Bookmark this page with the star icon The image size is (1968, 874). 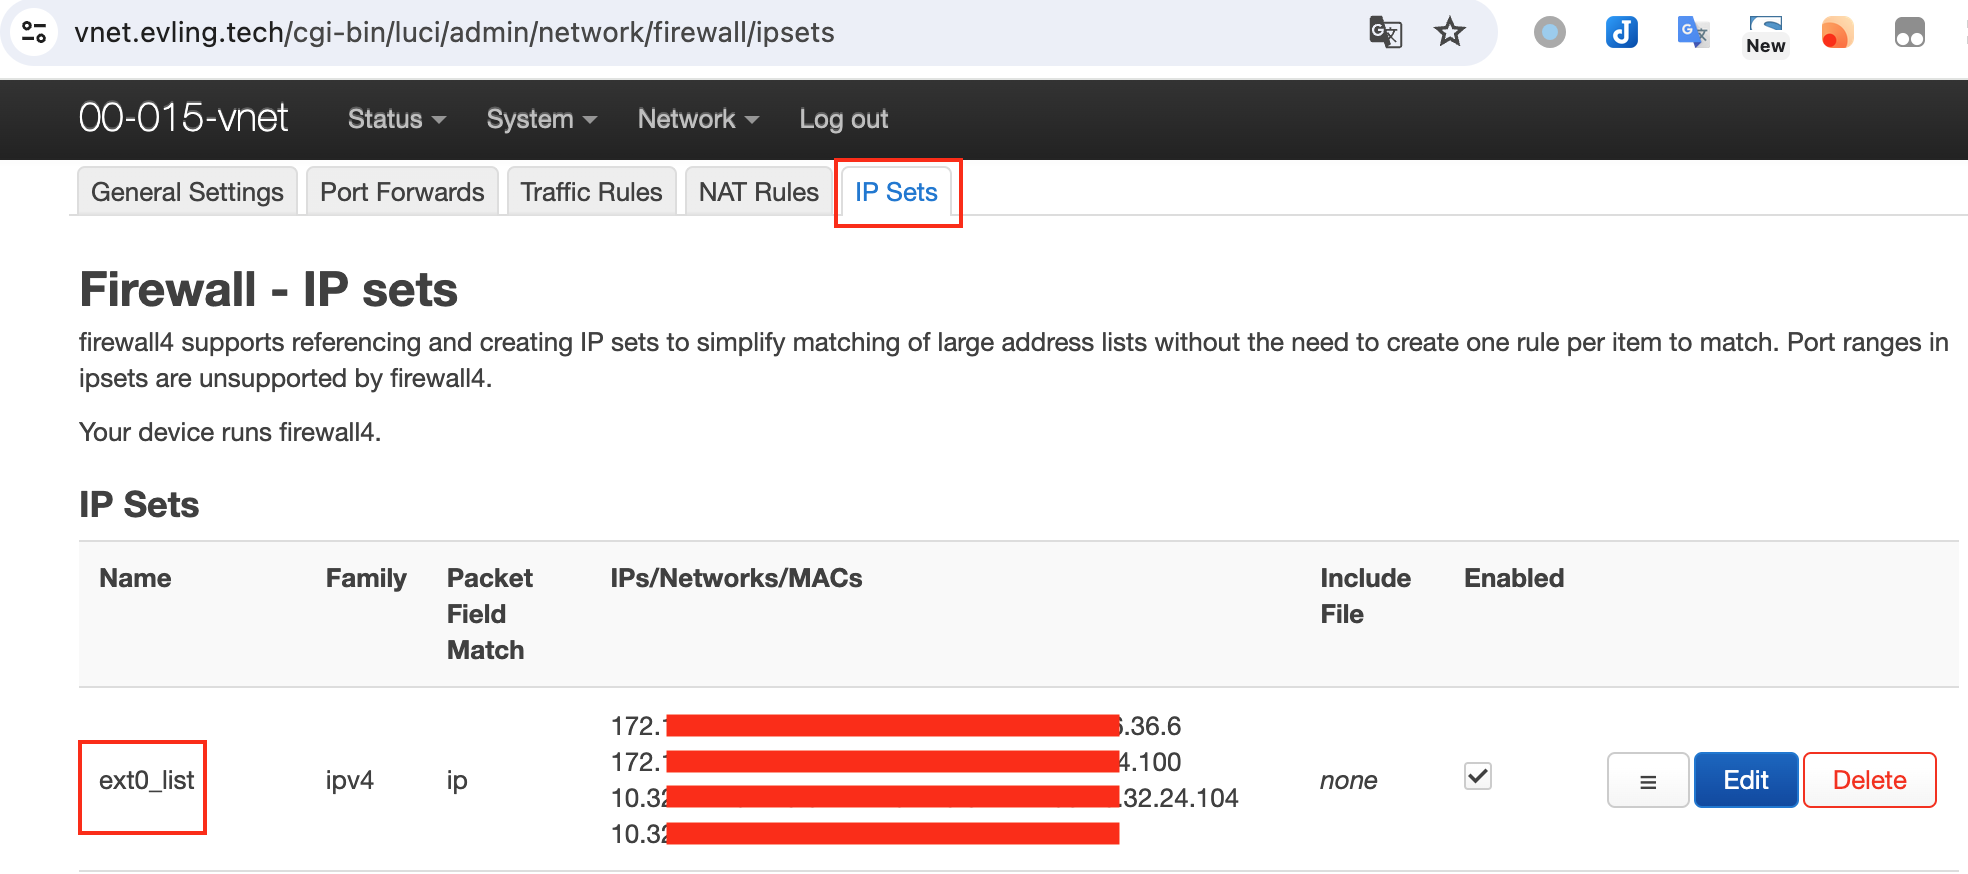click(x=1449, y=32)
